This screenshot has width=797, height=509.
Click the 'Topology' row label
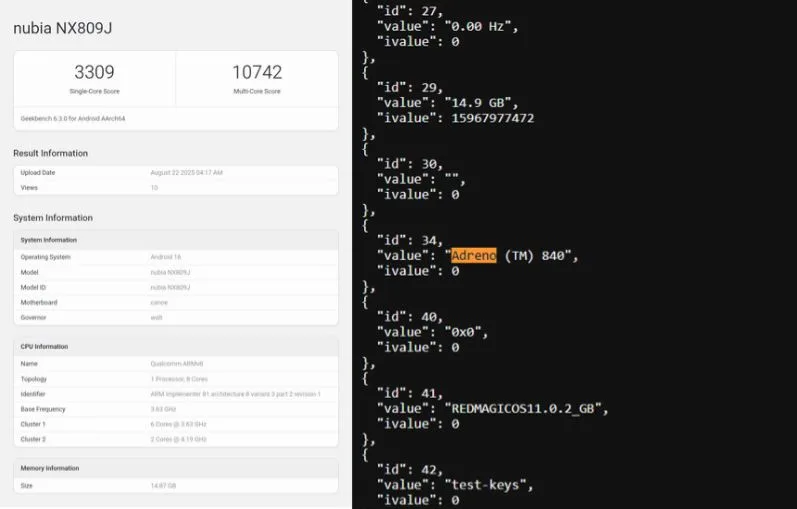34,379
